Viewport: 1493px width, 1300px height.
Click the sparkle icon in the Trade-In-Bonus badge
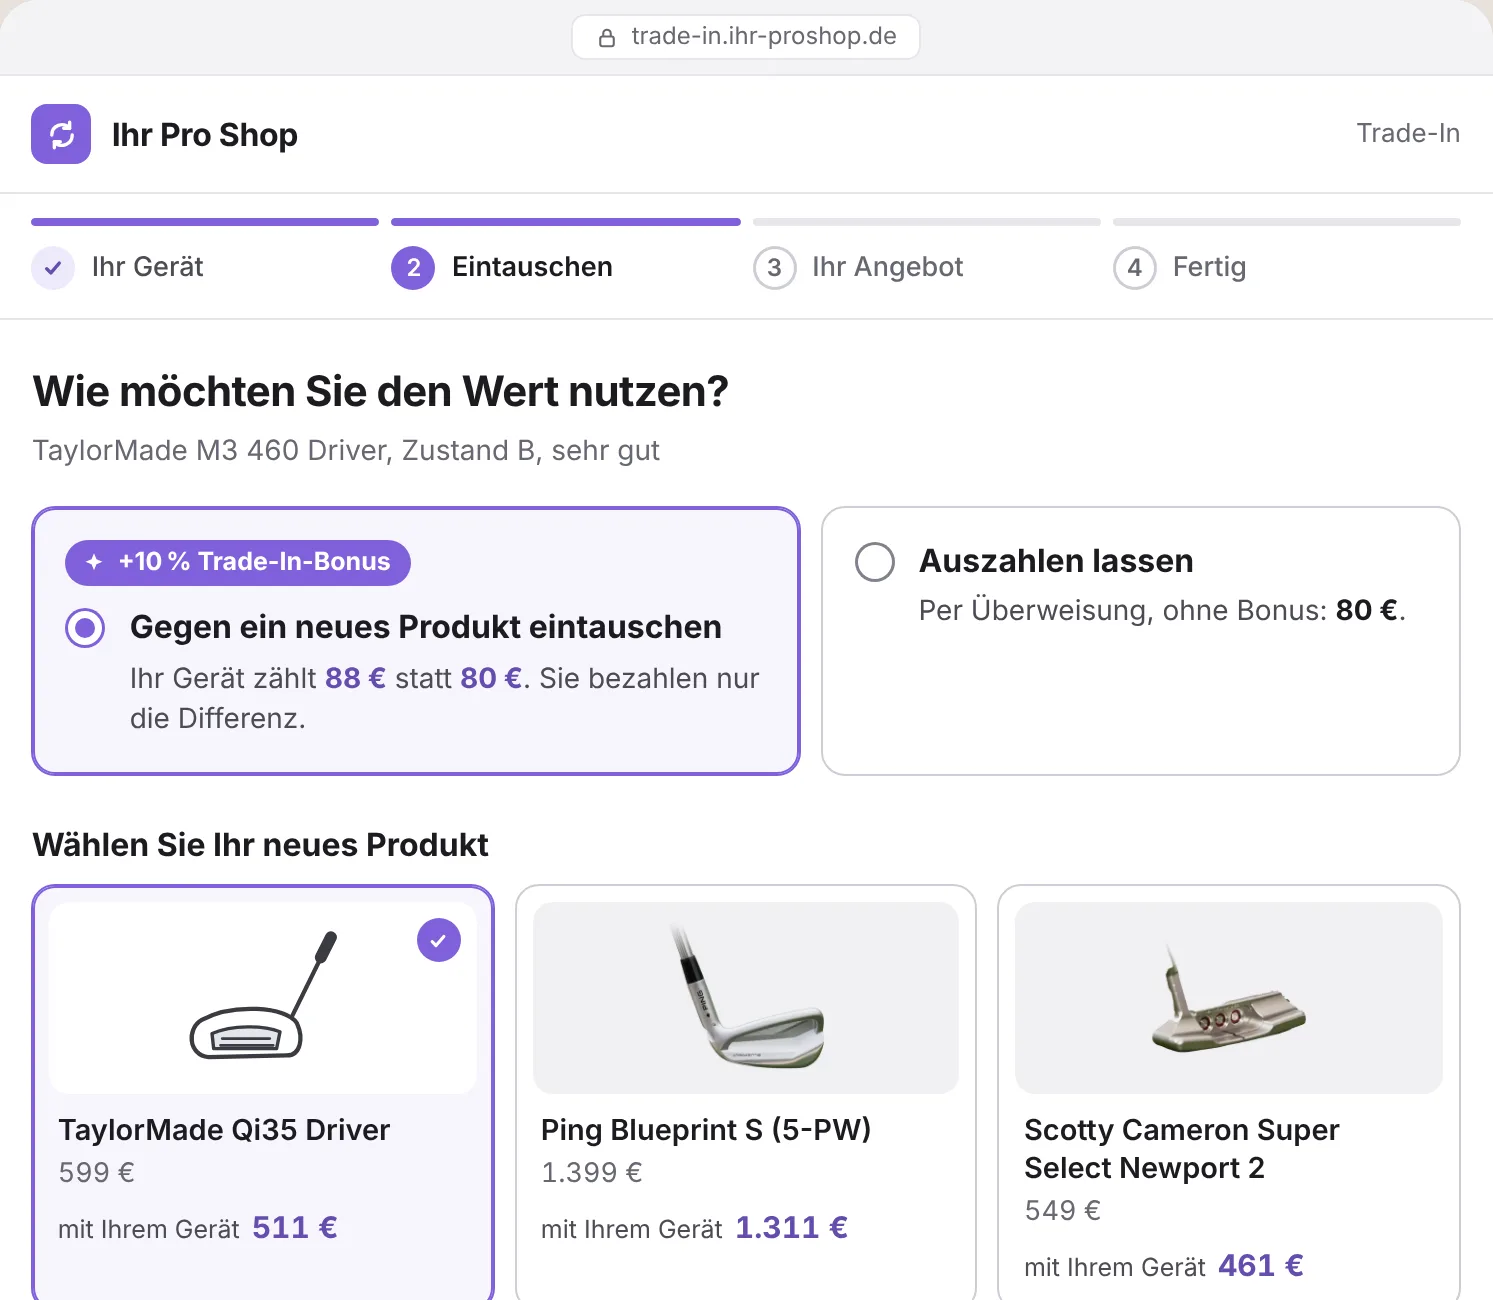pos(94,562)
